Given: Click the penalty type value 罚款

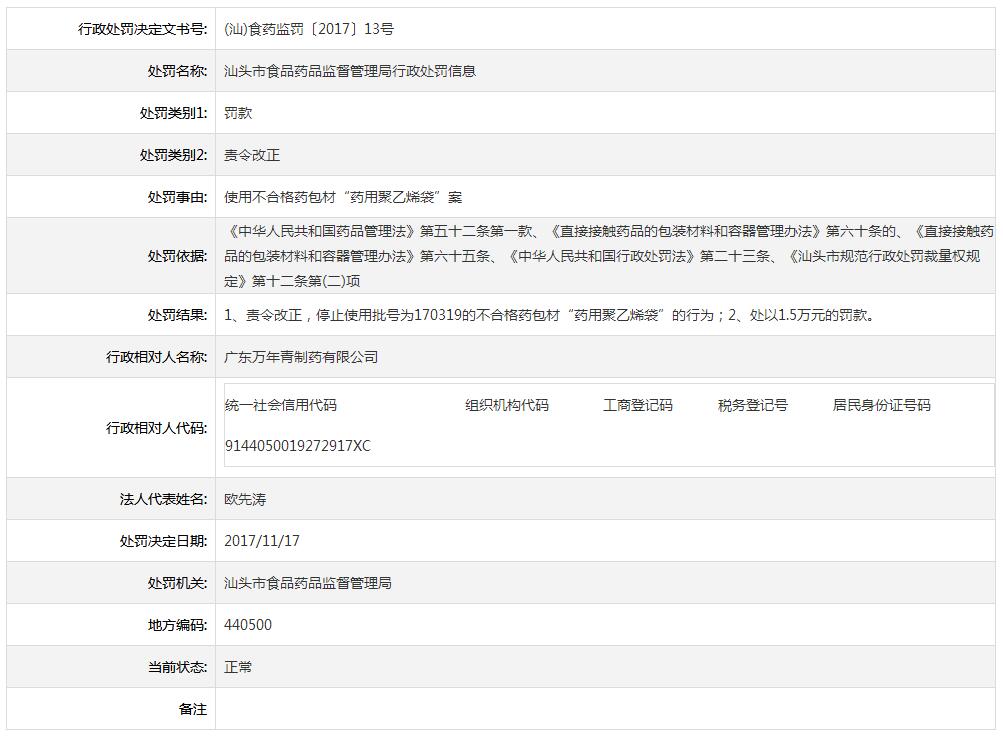Looking at the screenshot, I should coord(239,113).
